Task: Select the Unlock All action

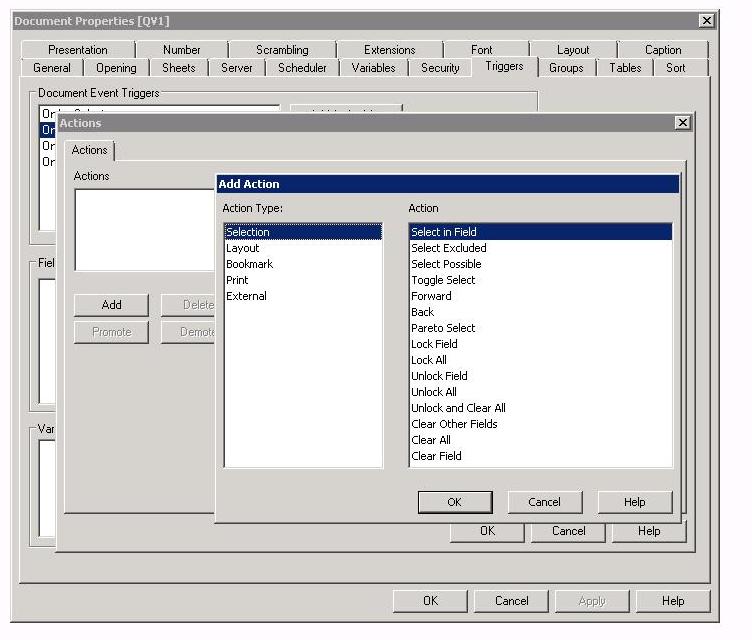Action: pyautogui.click(x=434, y=392)
